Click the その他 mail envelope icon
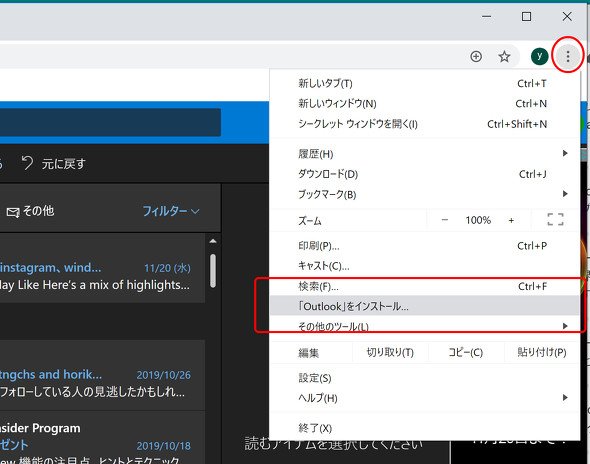 (x=13, y=212)
